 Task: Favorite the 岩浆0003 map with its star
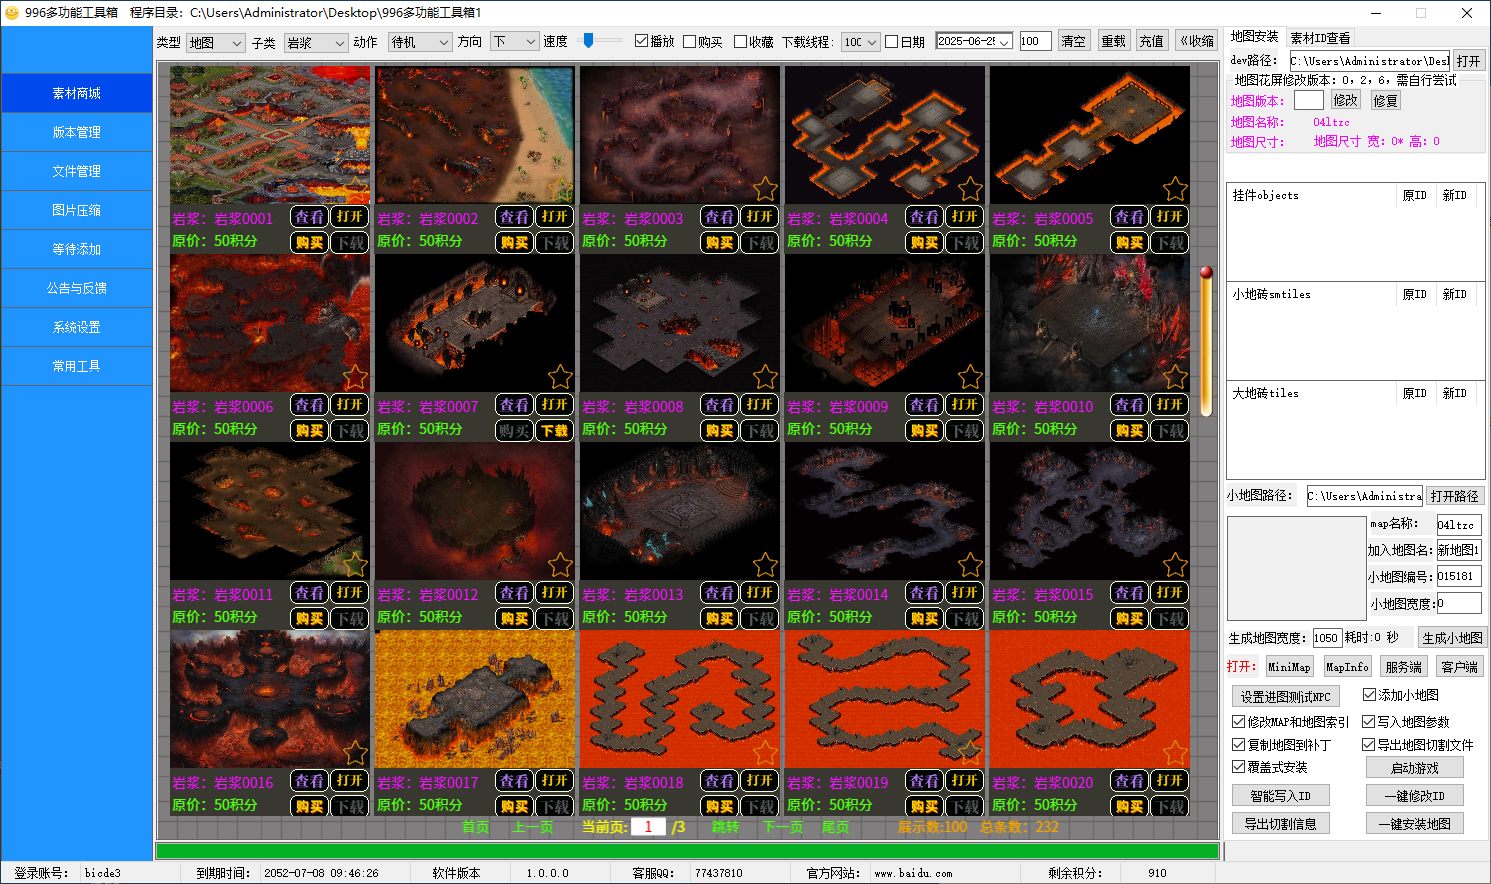click(765, 189)
